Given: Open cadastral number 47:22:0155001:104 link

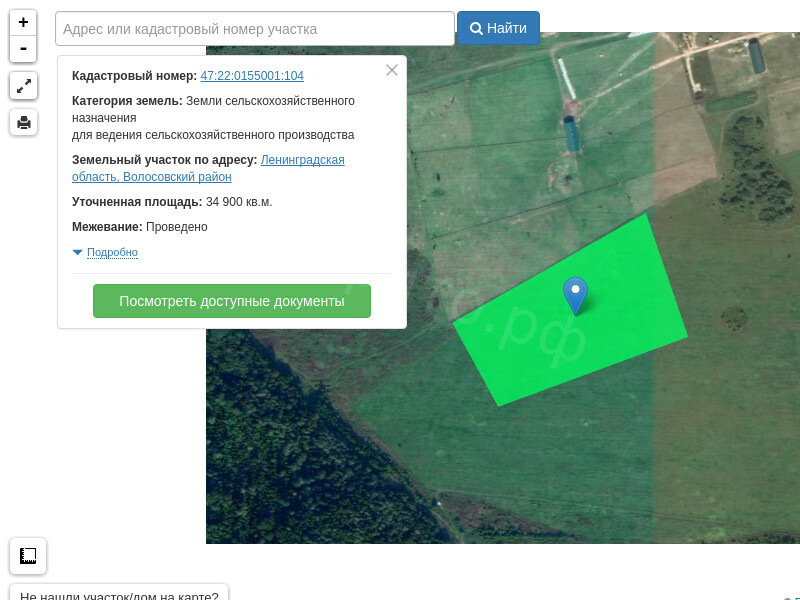Looking at the screenshot, I should click(252, 76).
